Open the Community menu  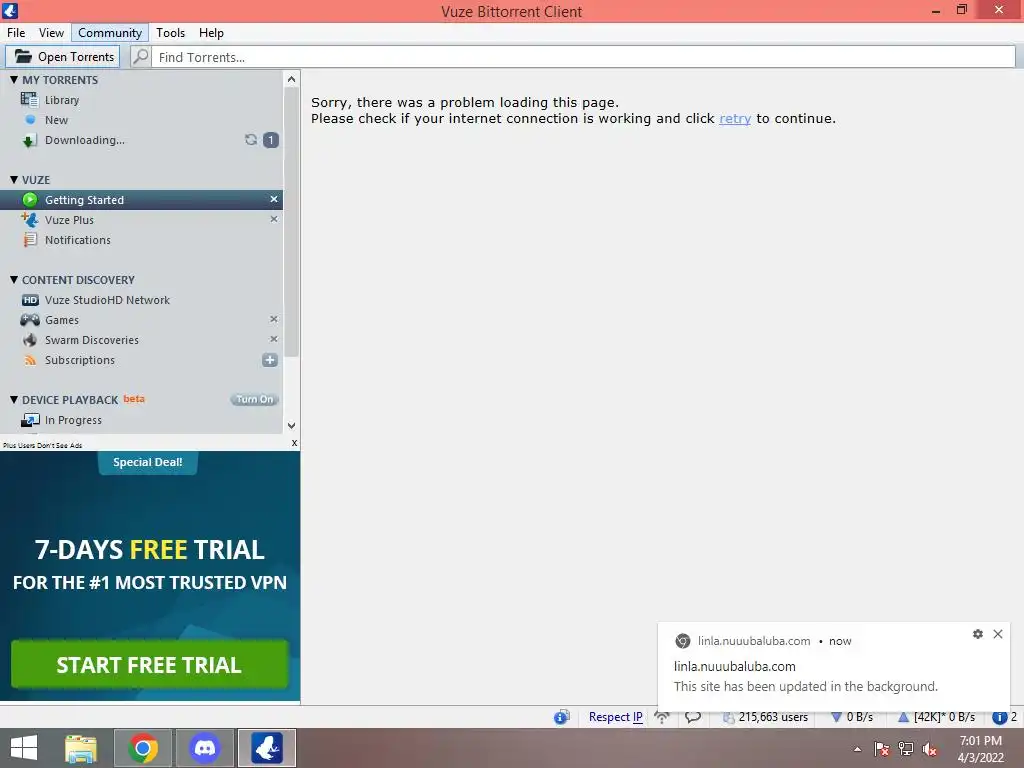point(110,33)
